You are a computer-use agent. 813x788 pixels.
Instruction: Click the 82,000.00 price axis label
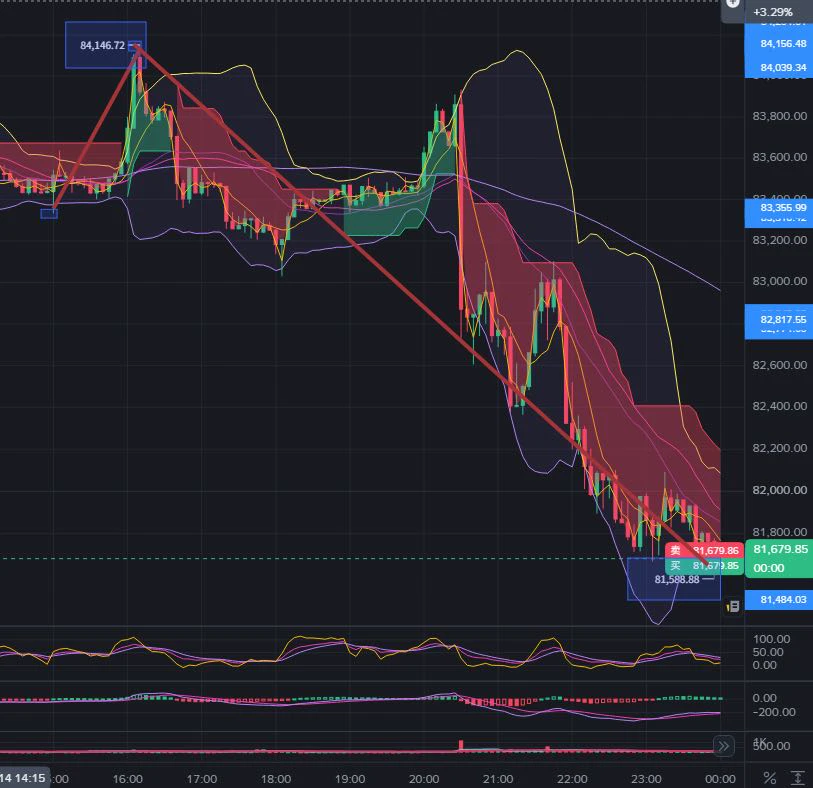[779, 490]
